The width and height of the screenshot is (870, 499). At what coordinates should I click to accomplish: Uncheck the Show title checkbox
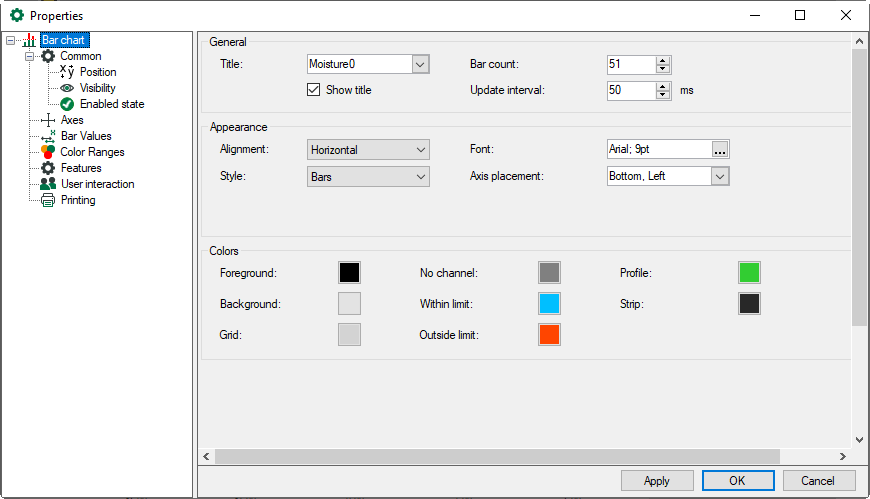pyautogui.click(x=314, y=90)
